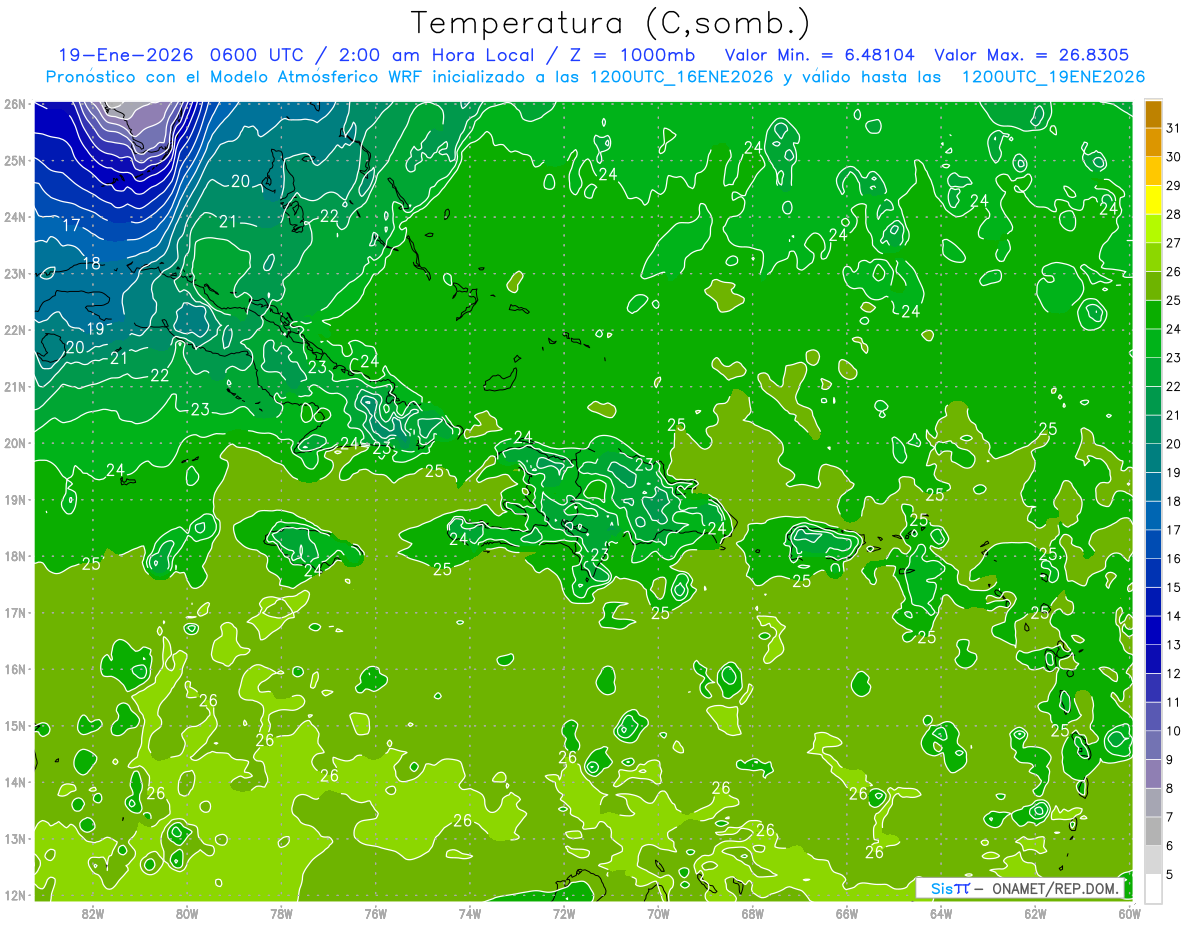This screenshot has width=1200, height=927.
Task: Click the 18N latitude axis label
Action: pos(14,556)
